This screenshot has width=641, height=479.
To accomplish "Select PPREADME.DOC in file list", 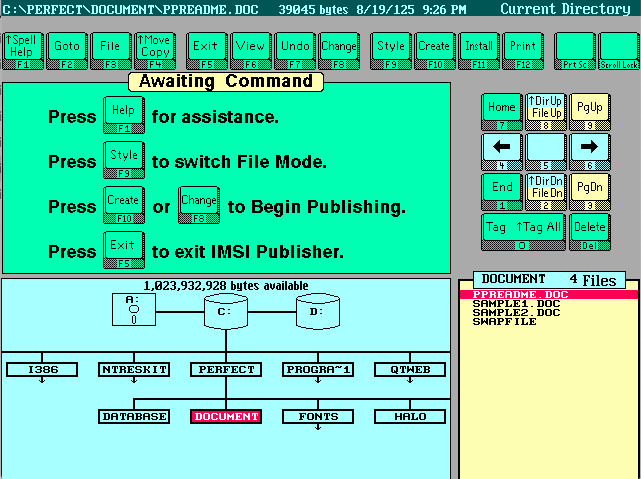I will pos(549,294).
